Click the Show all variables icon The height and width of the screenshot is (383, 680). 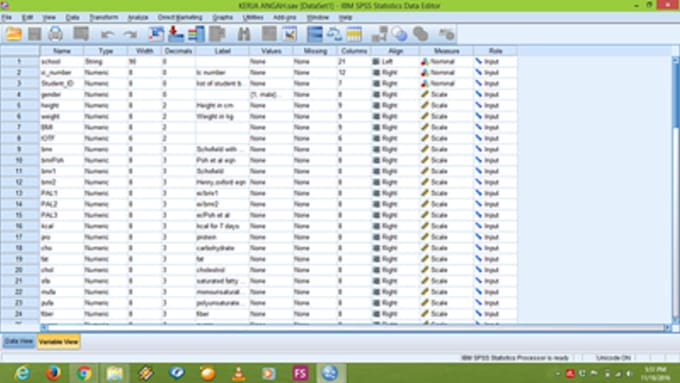click(x=420, y=34)
